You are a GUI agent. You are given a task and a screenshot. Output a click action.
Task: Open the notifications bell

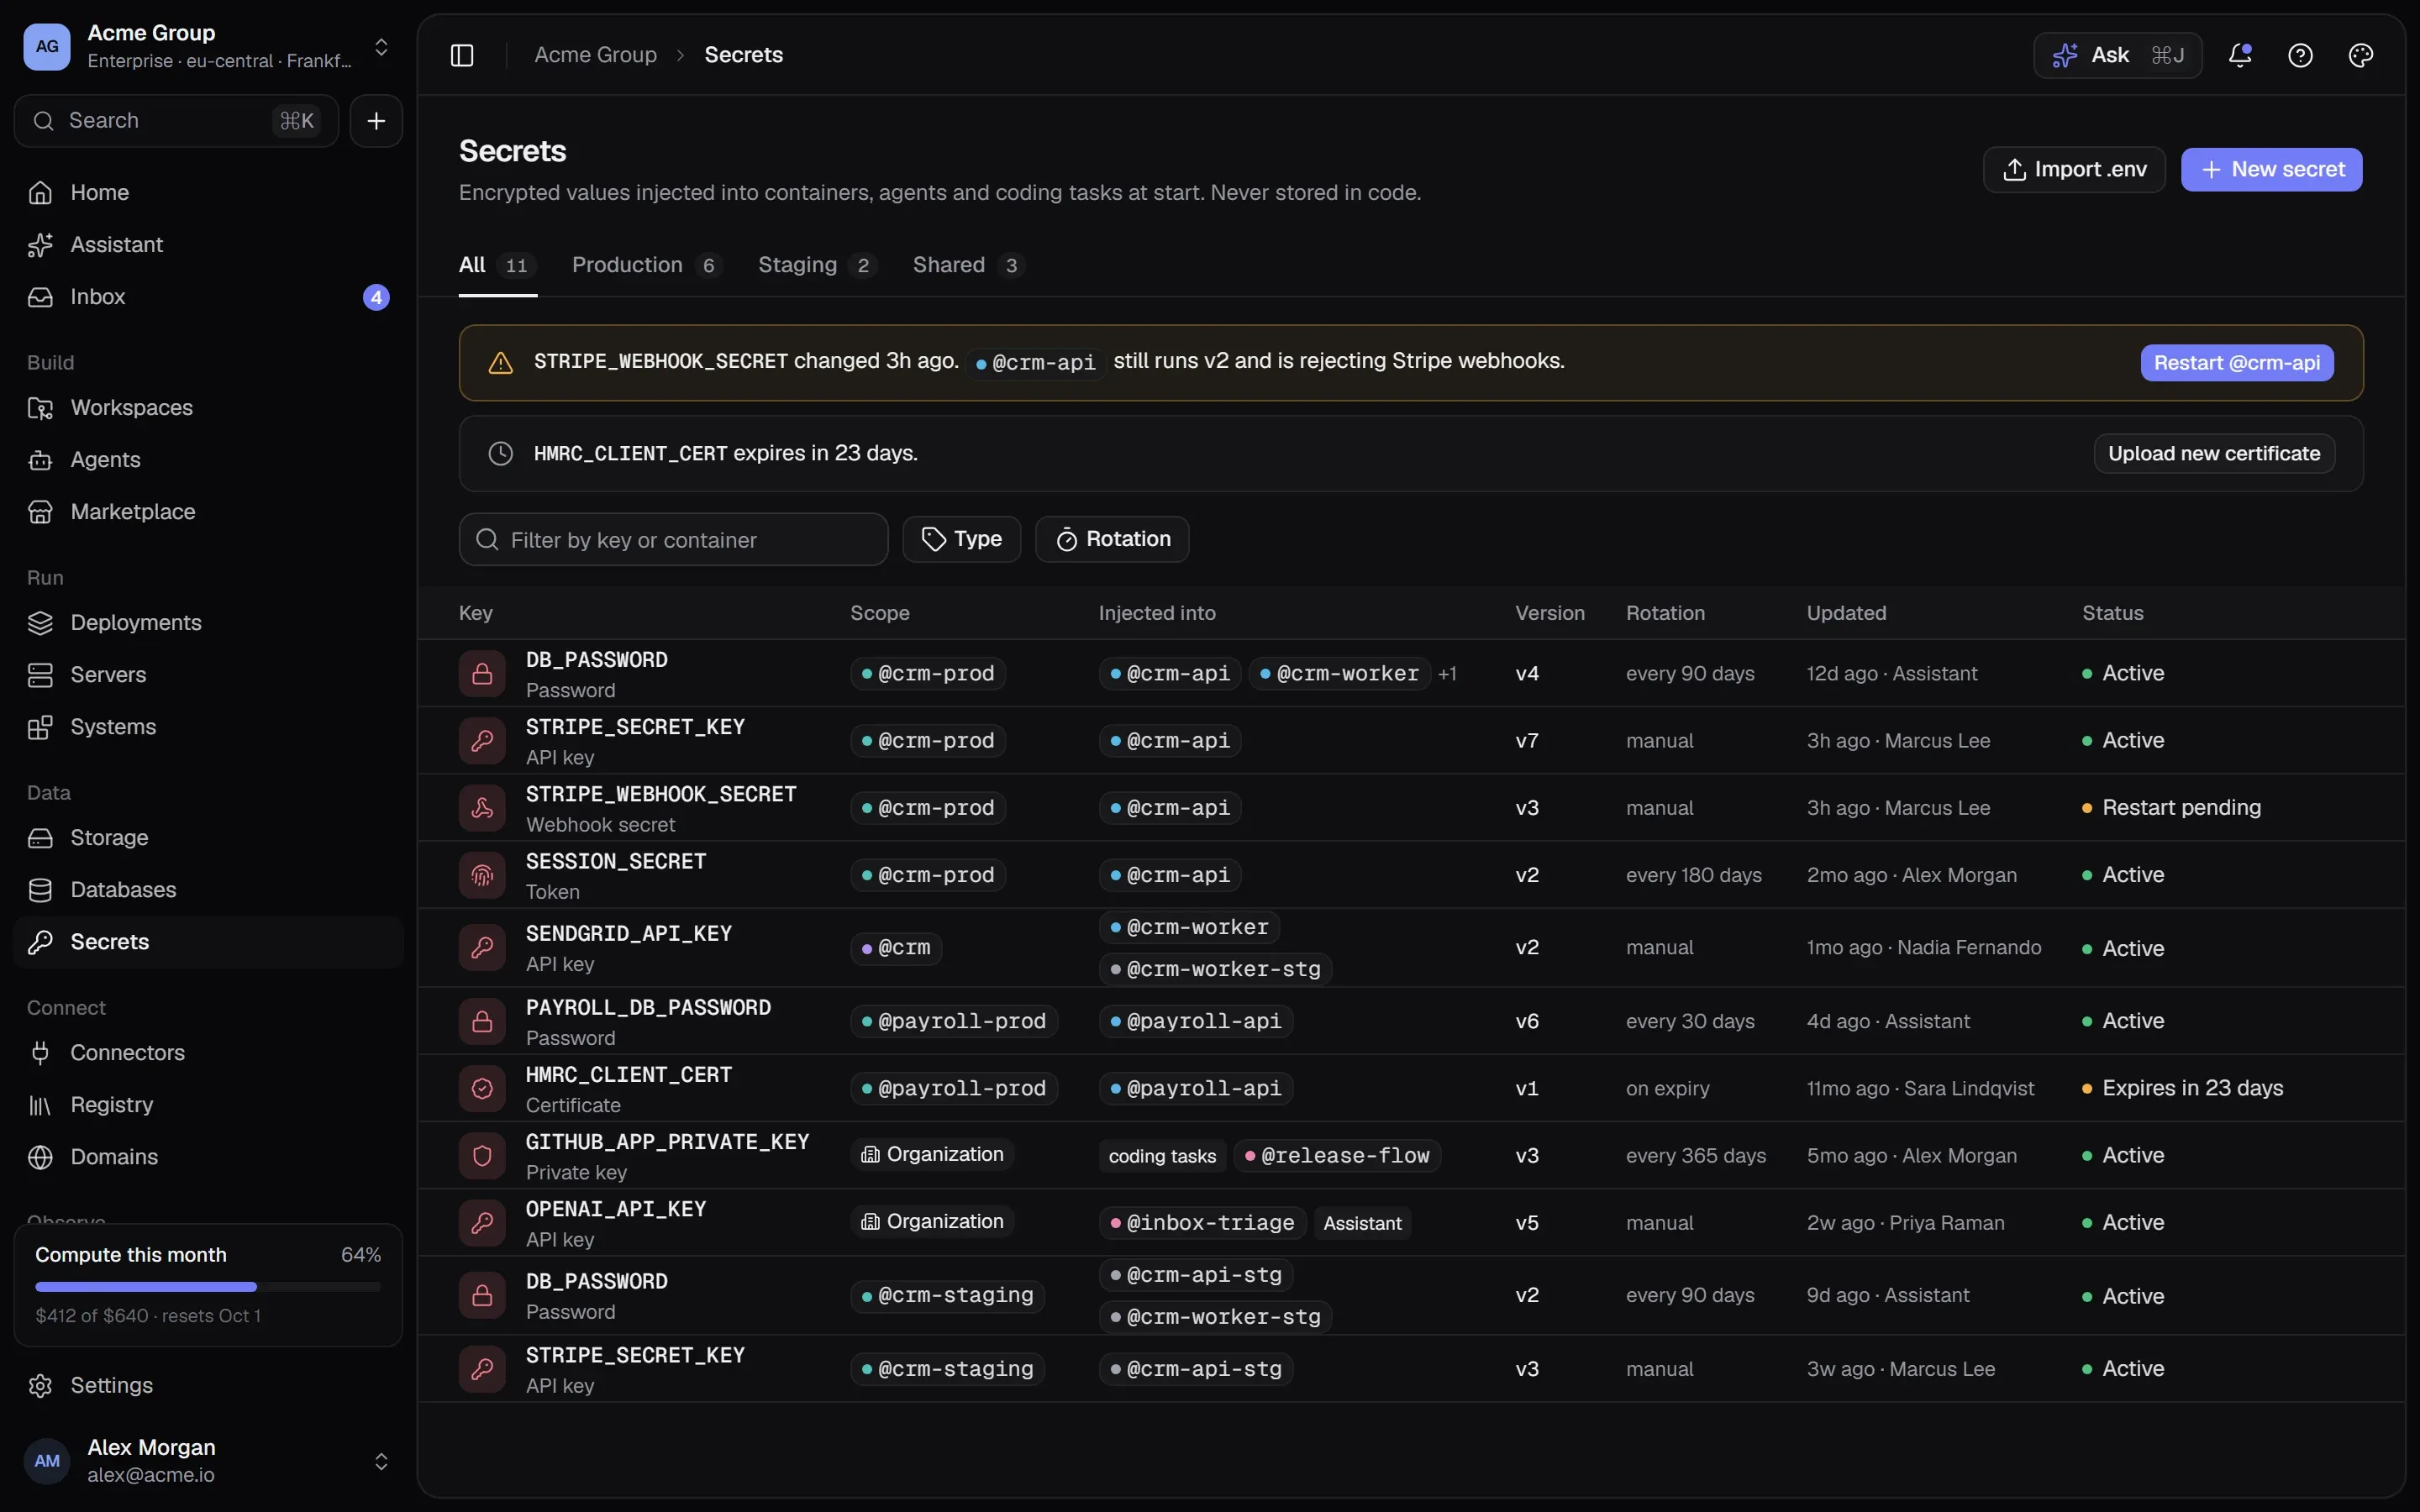(2240, 55)
